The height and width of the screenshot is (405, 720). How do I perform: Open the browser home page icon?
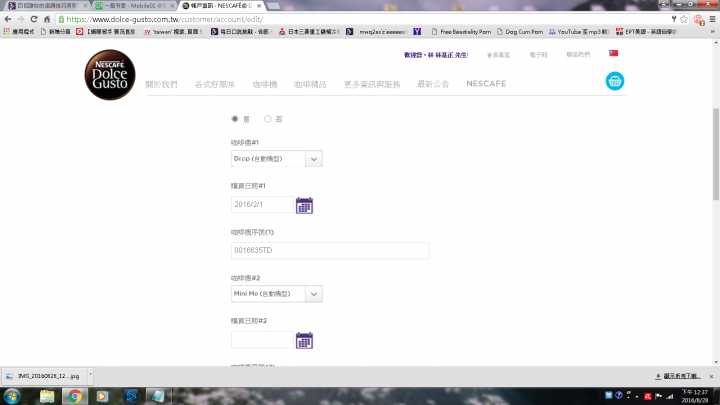click(47, 19)
